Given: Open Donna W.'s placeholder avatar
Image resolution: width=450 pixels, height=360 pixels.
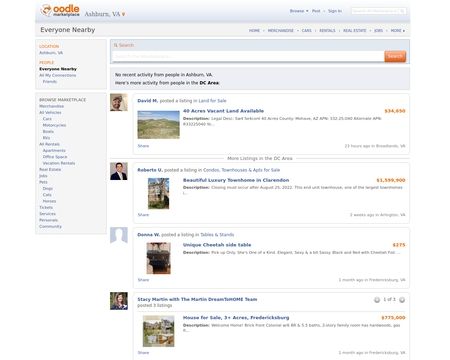Looking at the screenshot, I should pyautogui.click(x=119, y=236).
